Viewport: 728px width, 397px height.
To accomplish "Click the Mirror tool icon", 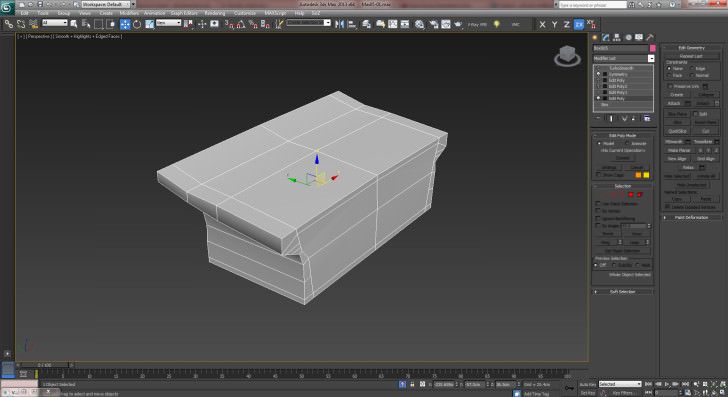I will point(340,24).
